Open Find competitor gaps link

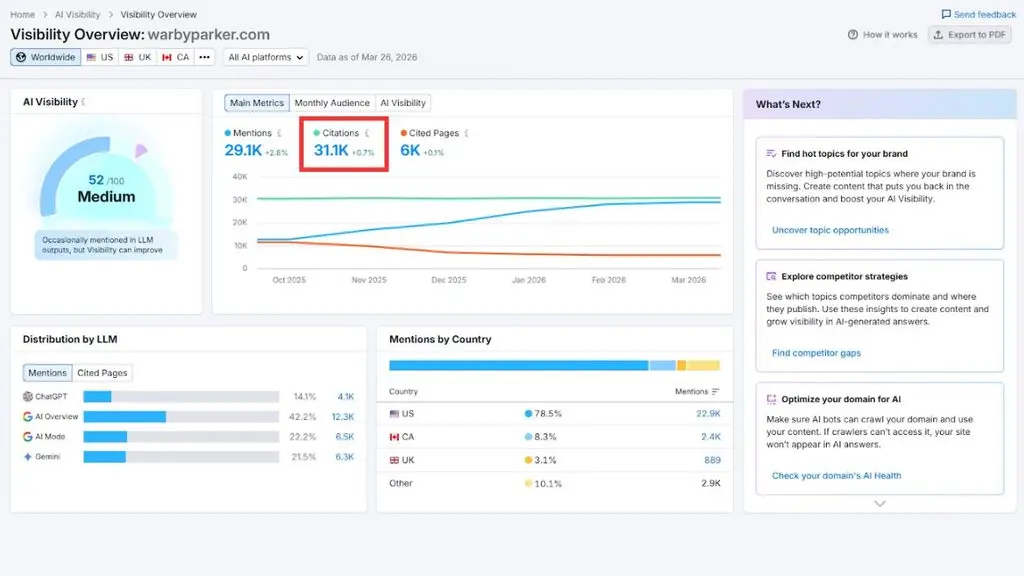point(816,353)
